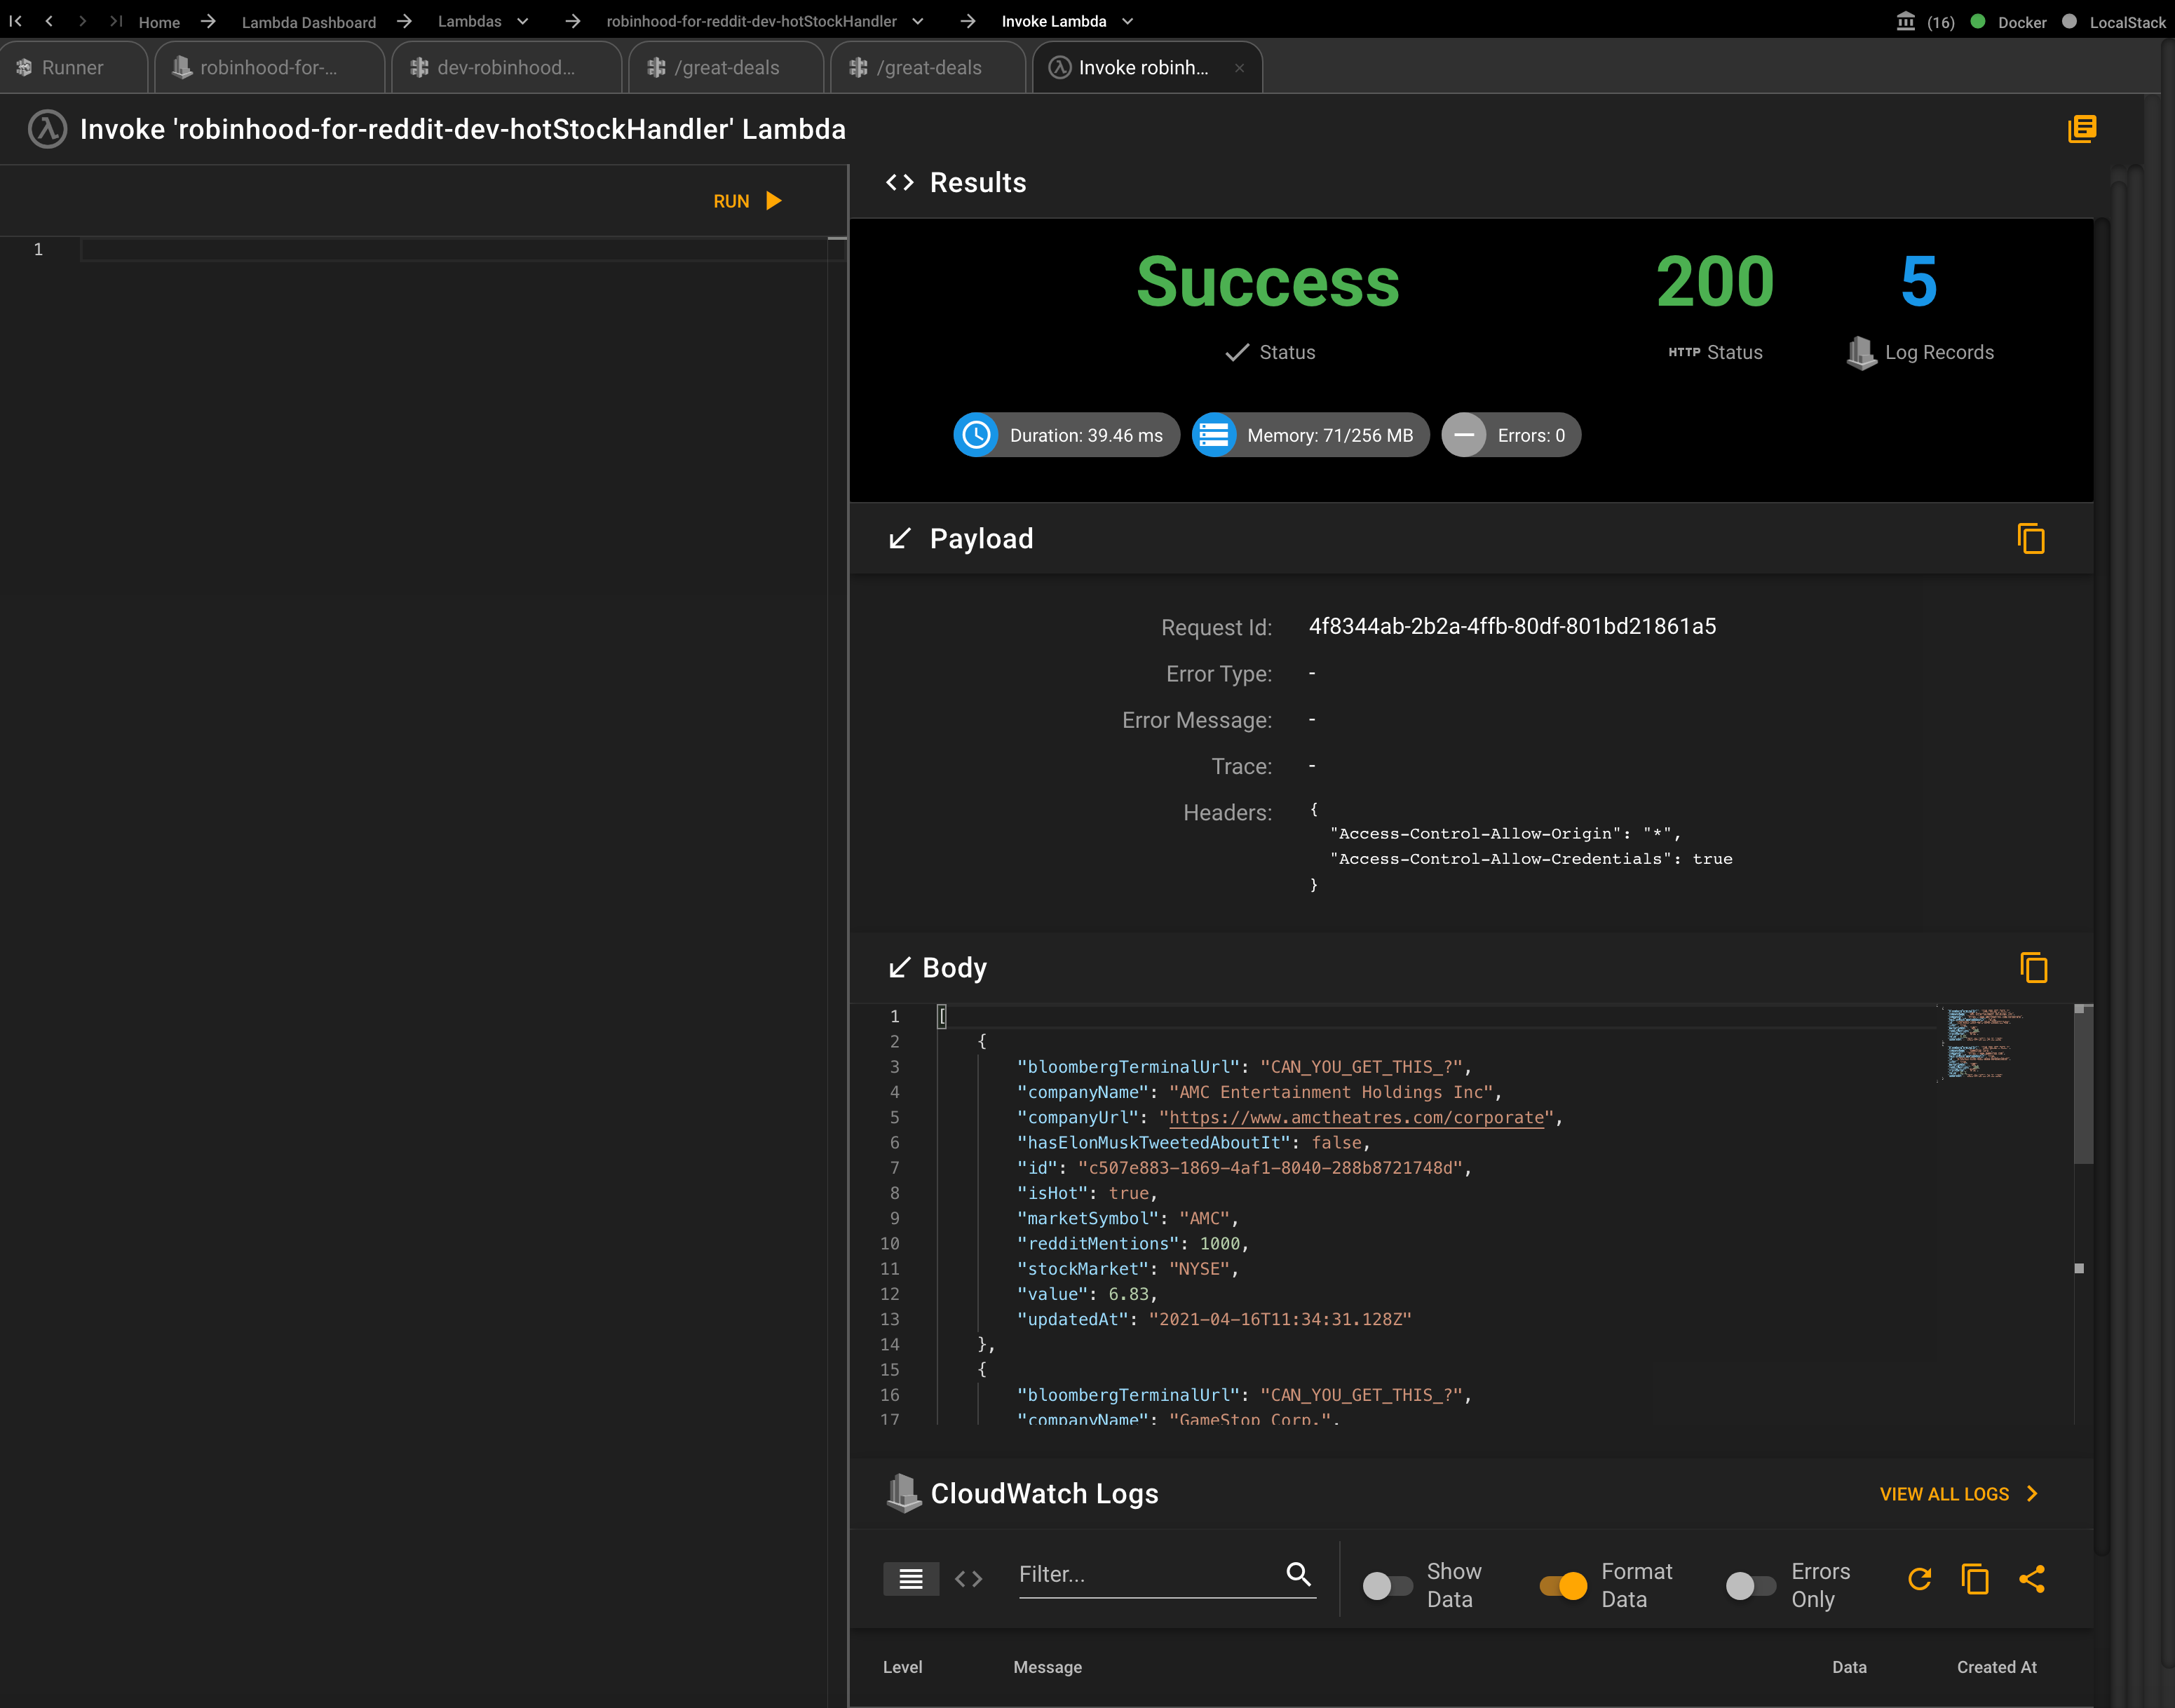Copy the CloudWatch logs
This screenshot has width=2175, height=1708.
[1975, 1579]
